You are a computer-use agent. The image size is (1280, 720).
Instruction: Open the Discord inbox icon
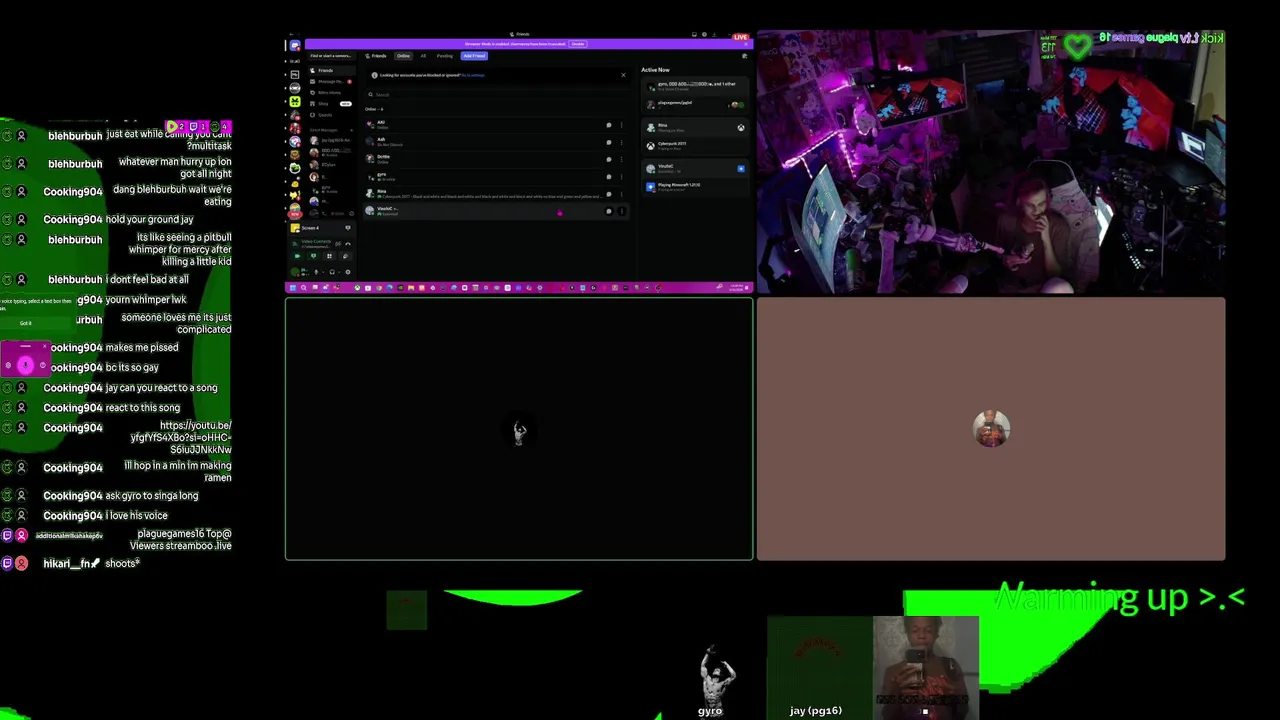pos(694,34)
